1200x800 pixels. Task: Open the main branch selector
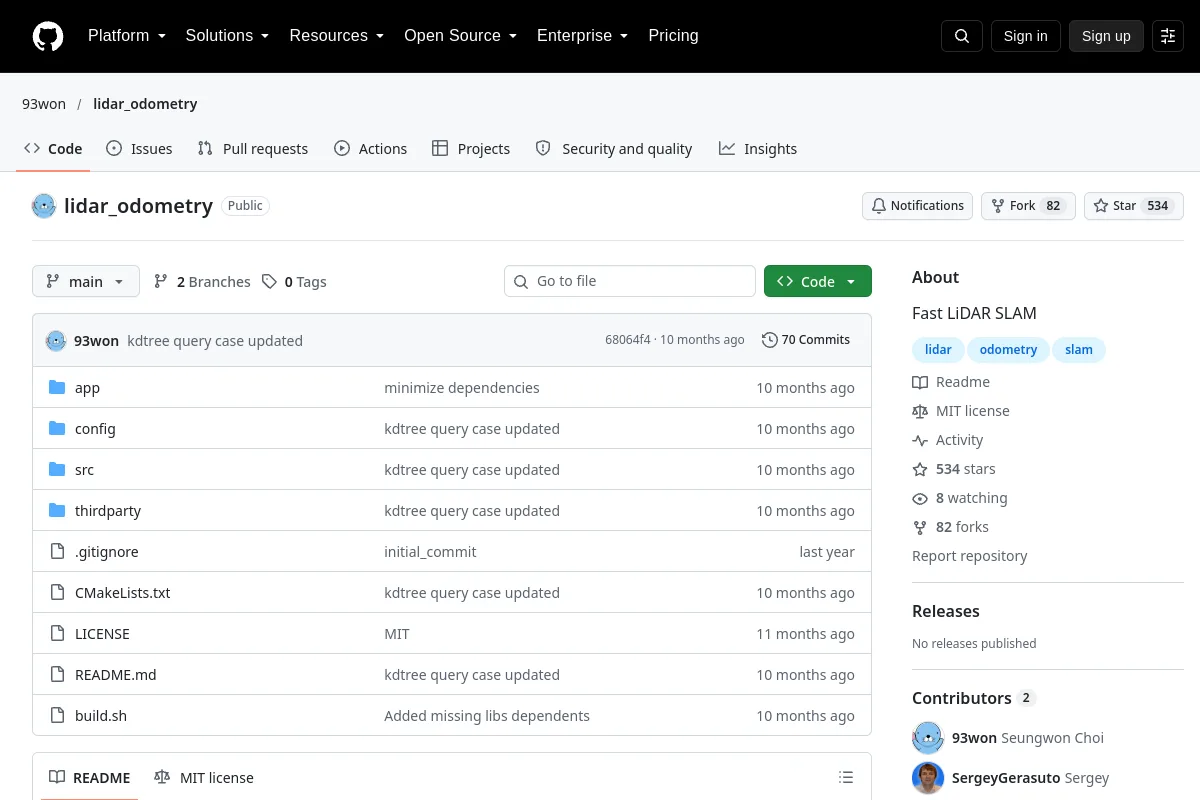86,282
